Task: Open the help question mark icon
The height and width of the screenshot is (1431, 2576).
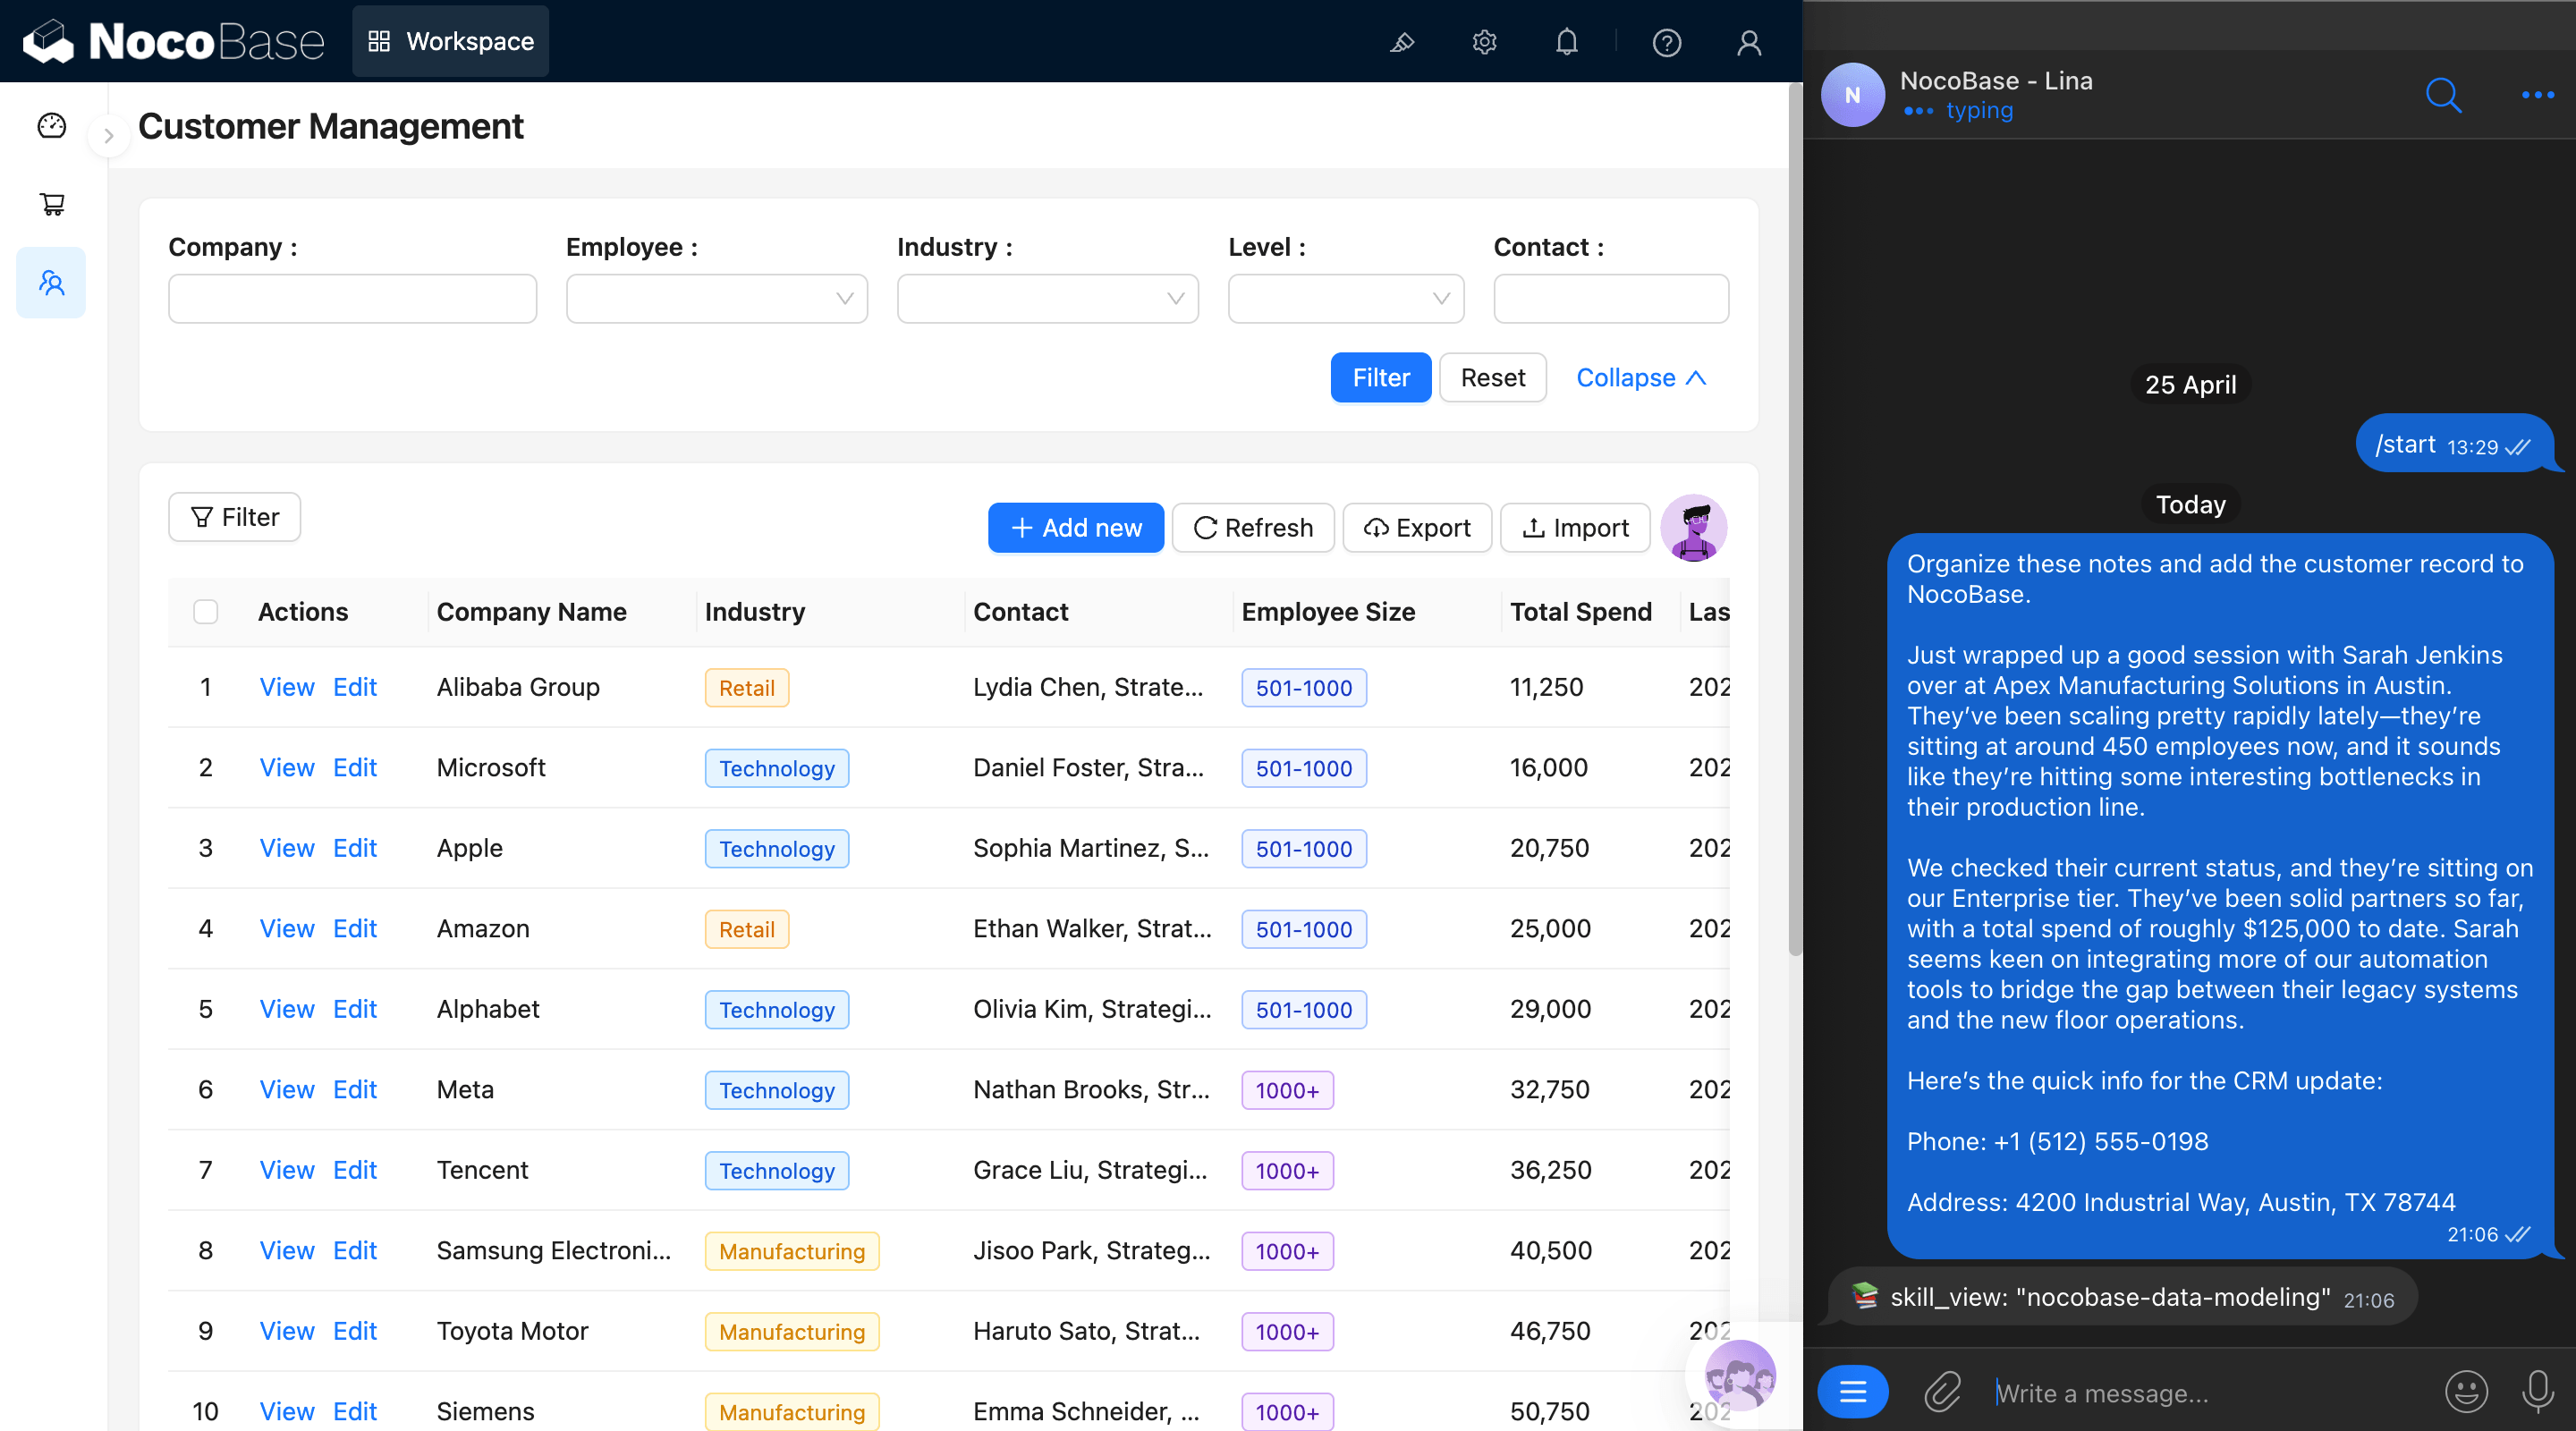Action: pos(1666,42)
